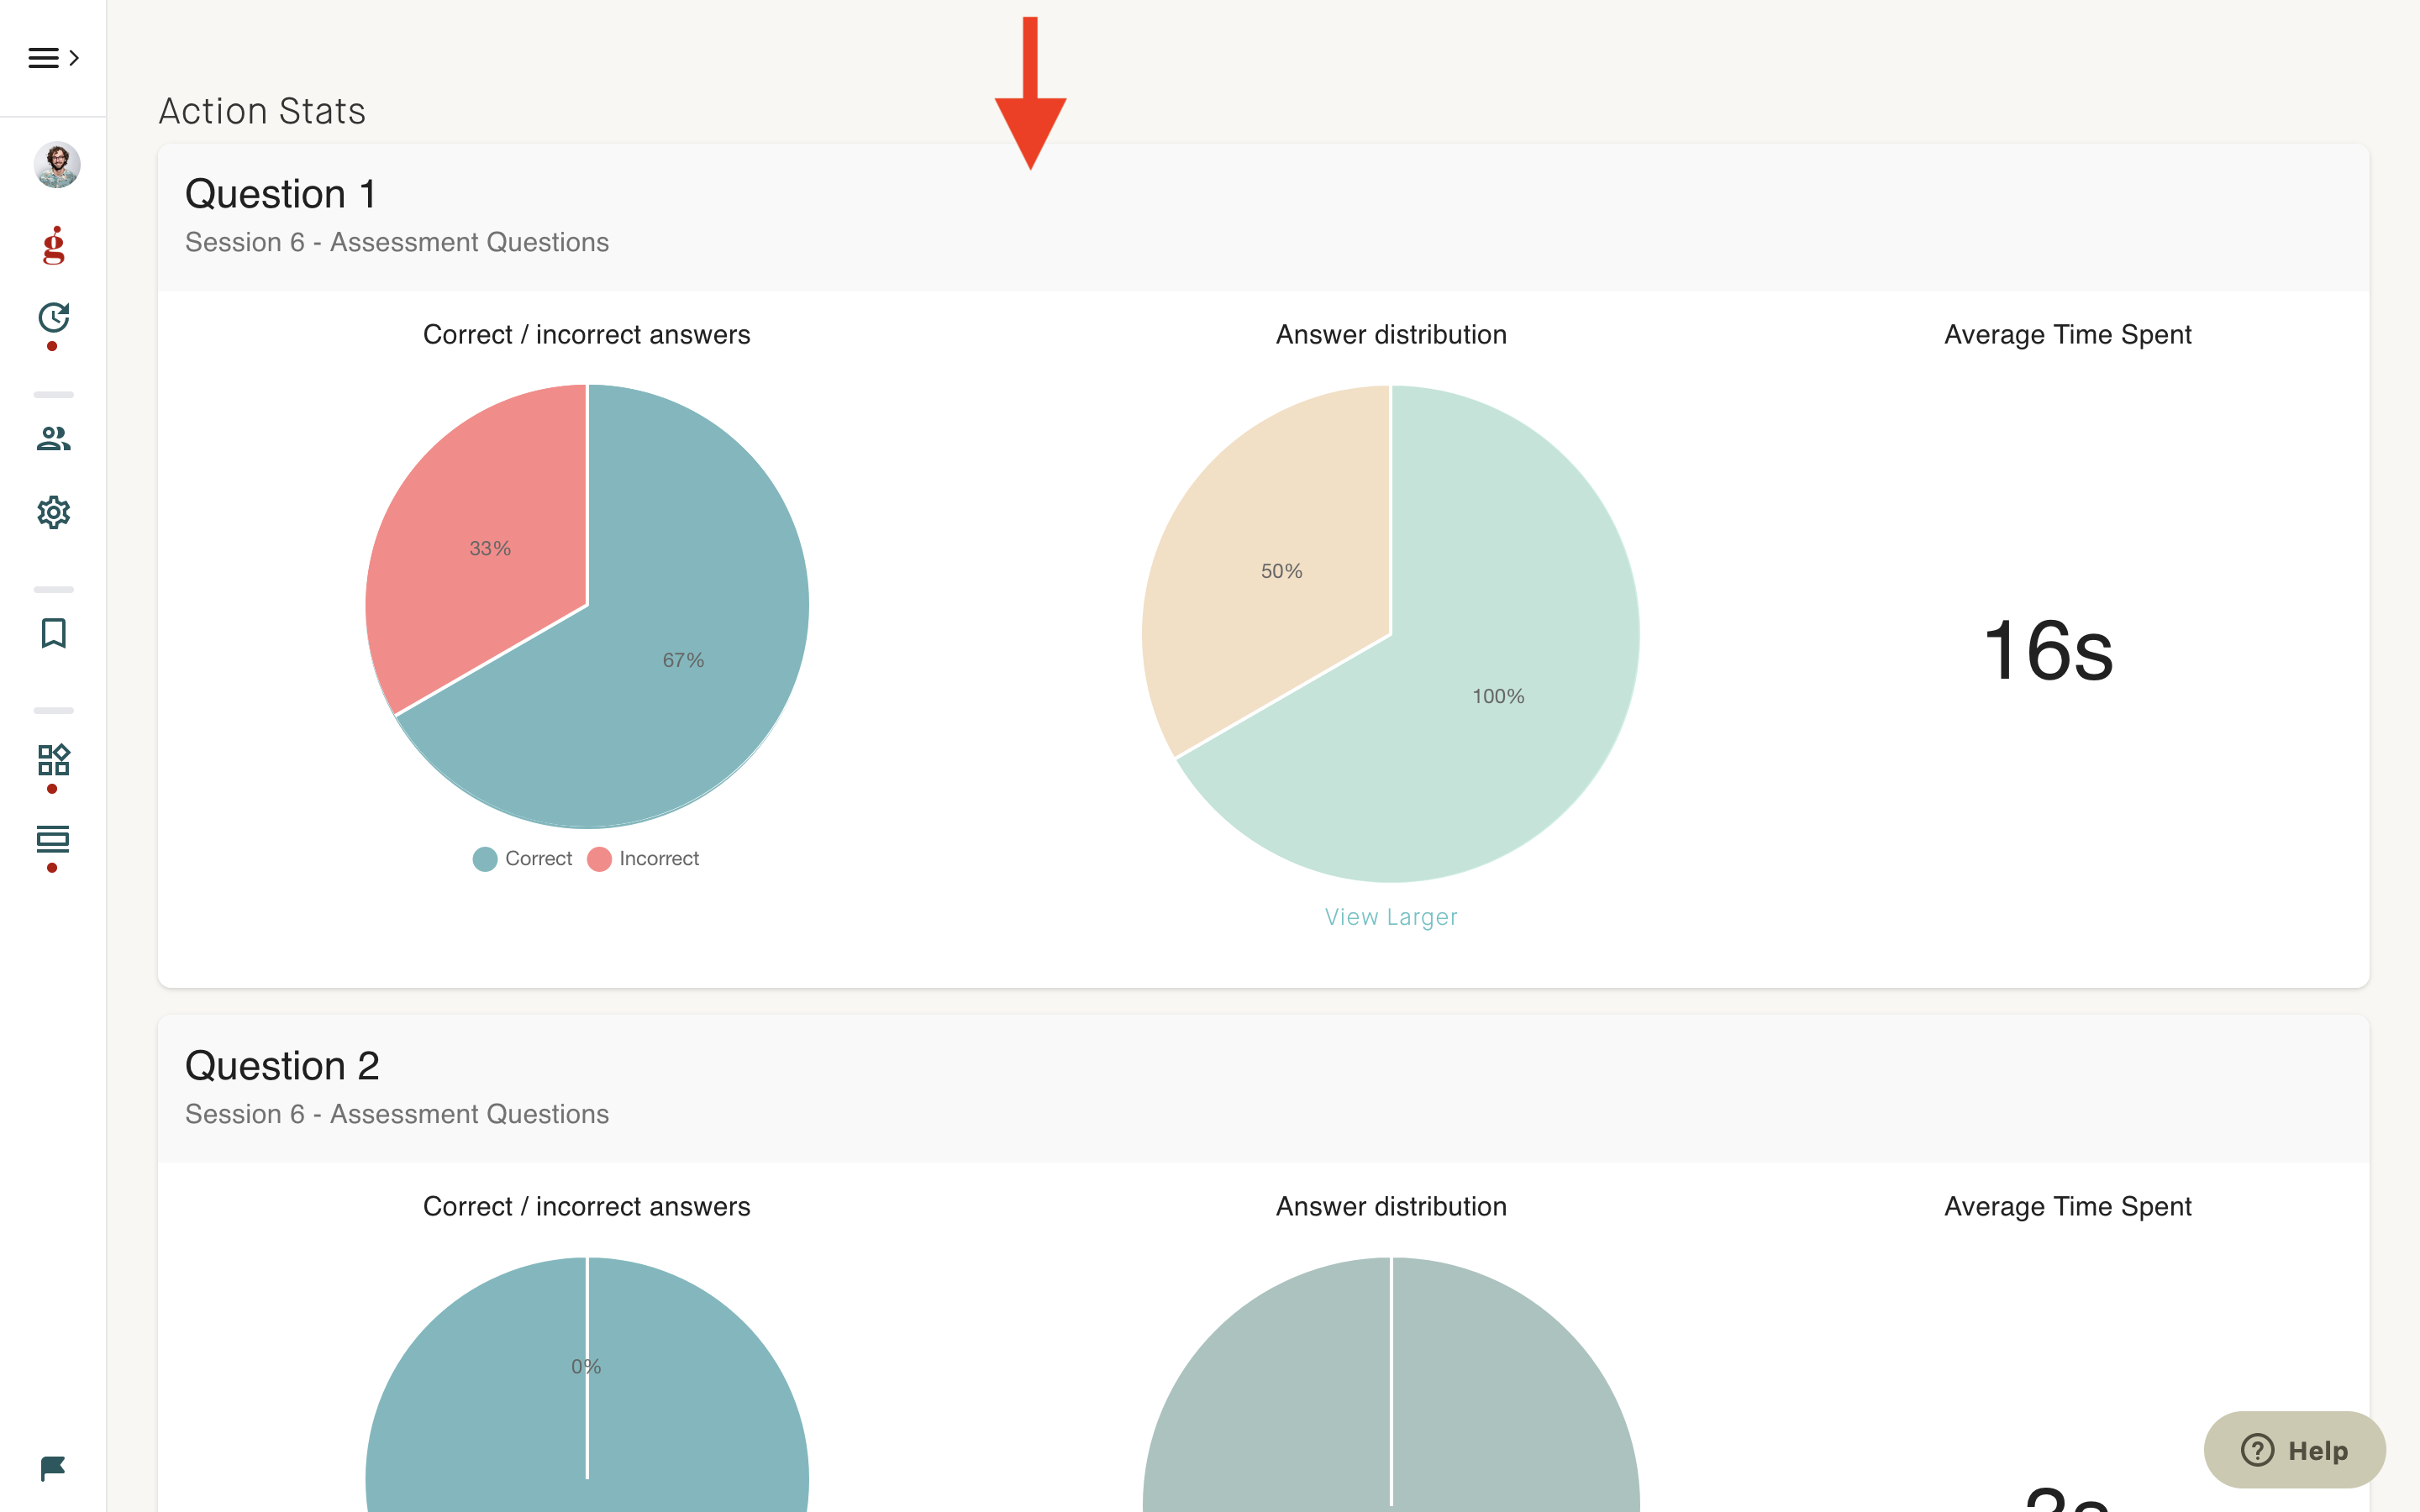Open the settings gear icon
This screenshot has width=2420, height=1512.
pos(54,512)
